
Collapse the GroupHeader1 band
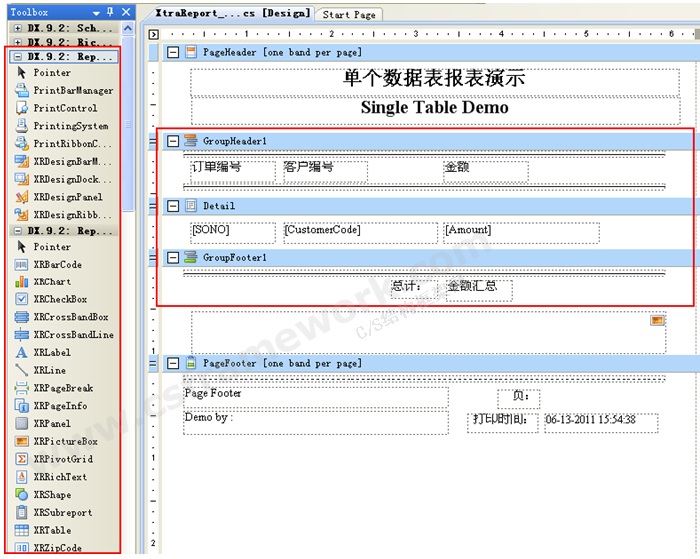[173, 142]
